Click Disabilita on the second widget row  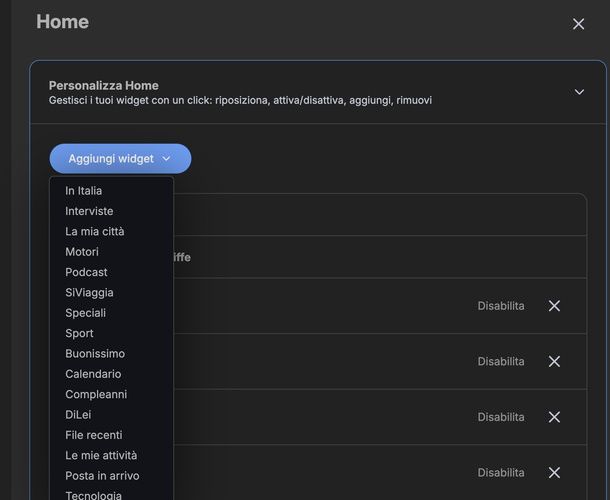pyautogui.click(x=501, y=361)
